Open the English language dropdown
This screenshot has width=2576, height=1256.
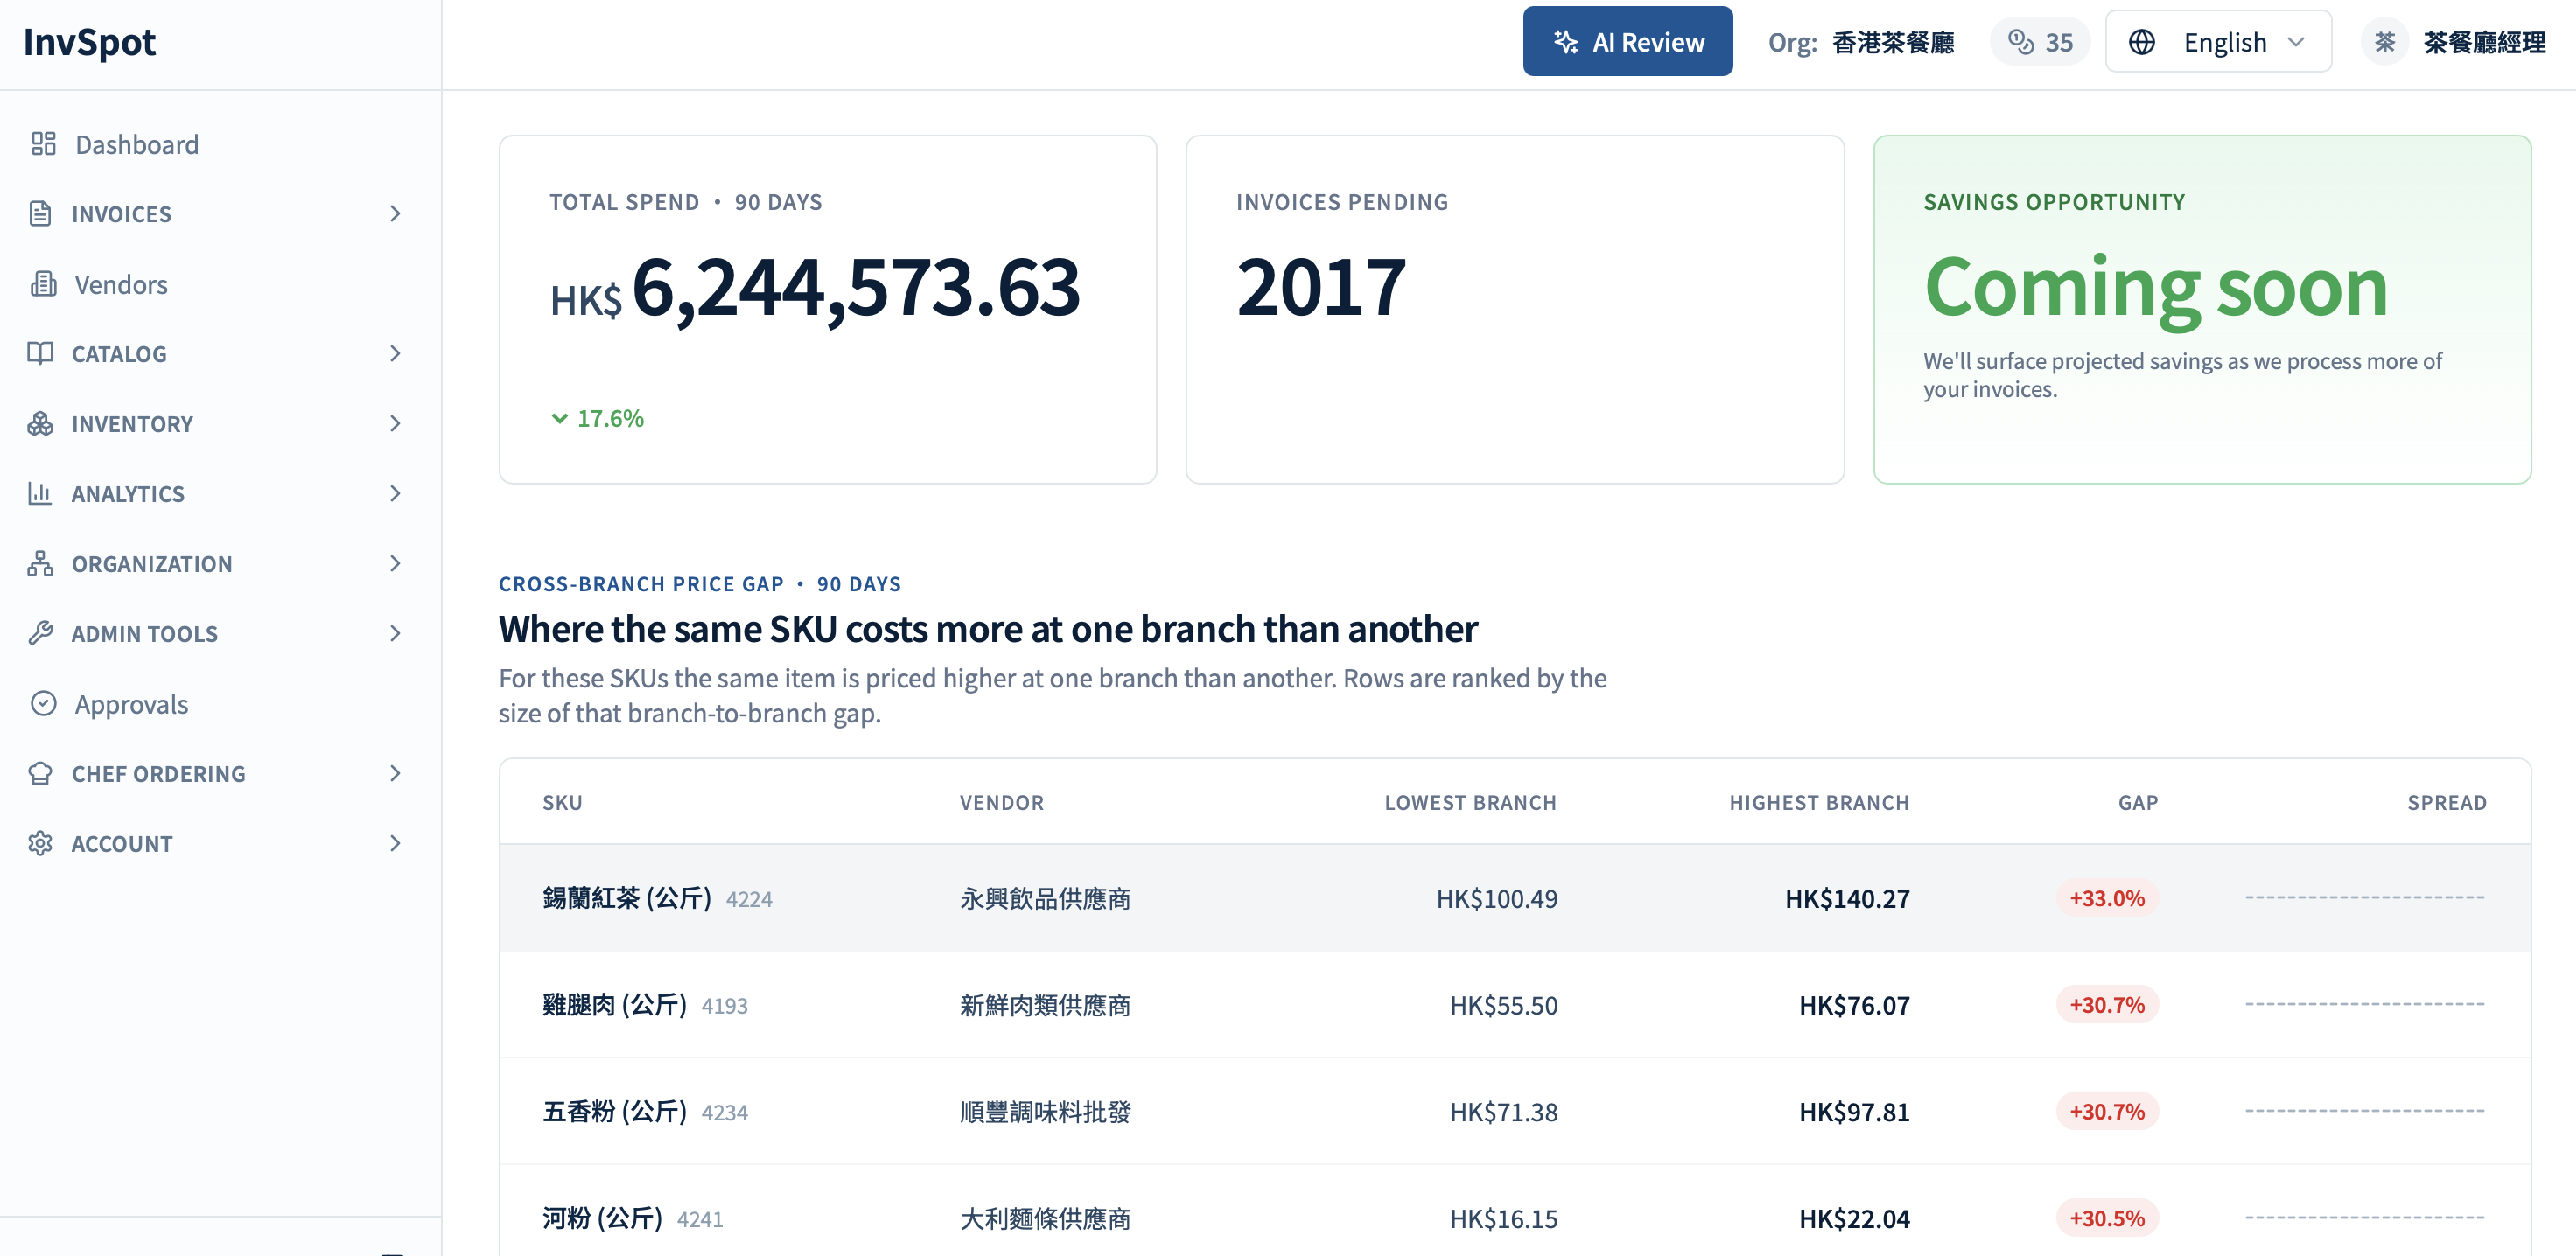(2218, 42)
